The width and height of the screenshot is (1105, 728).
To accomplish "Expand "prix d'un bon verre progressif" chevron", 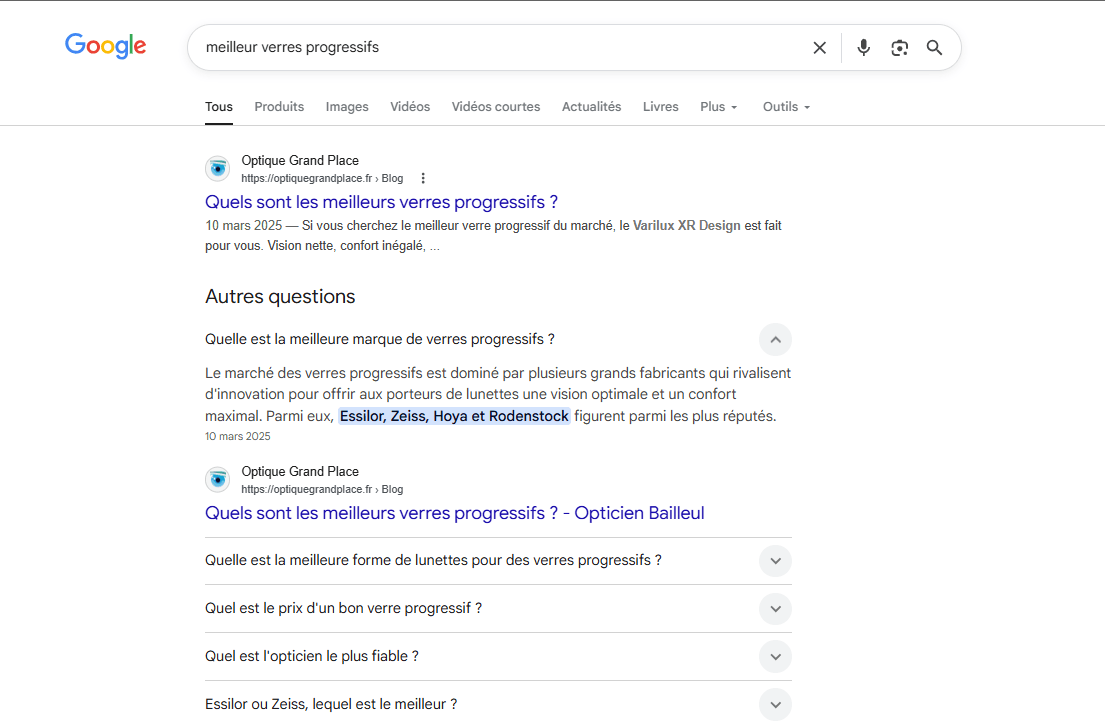I will [775, 609].
